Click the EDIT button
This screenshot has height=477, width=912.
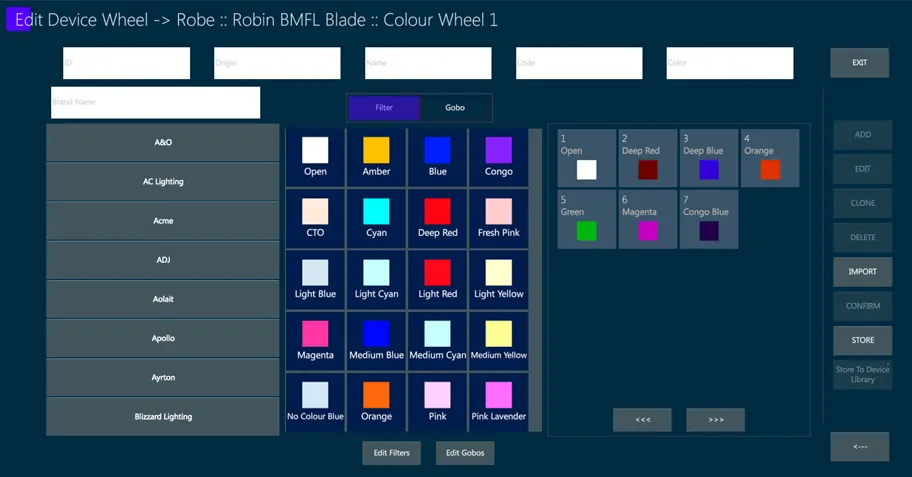863,169
